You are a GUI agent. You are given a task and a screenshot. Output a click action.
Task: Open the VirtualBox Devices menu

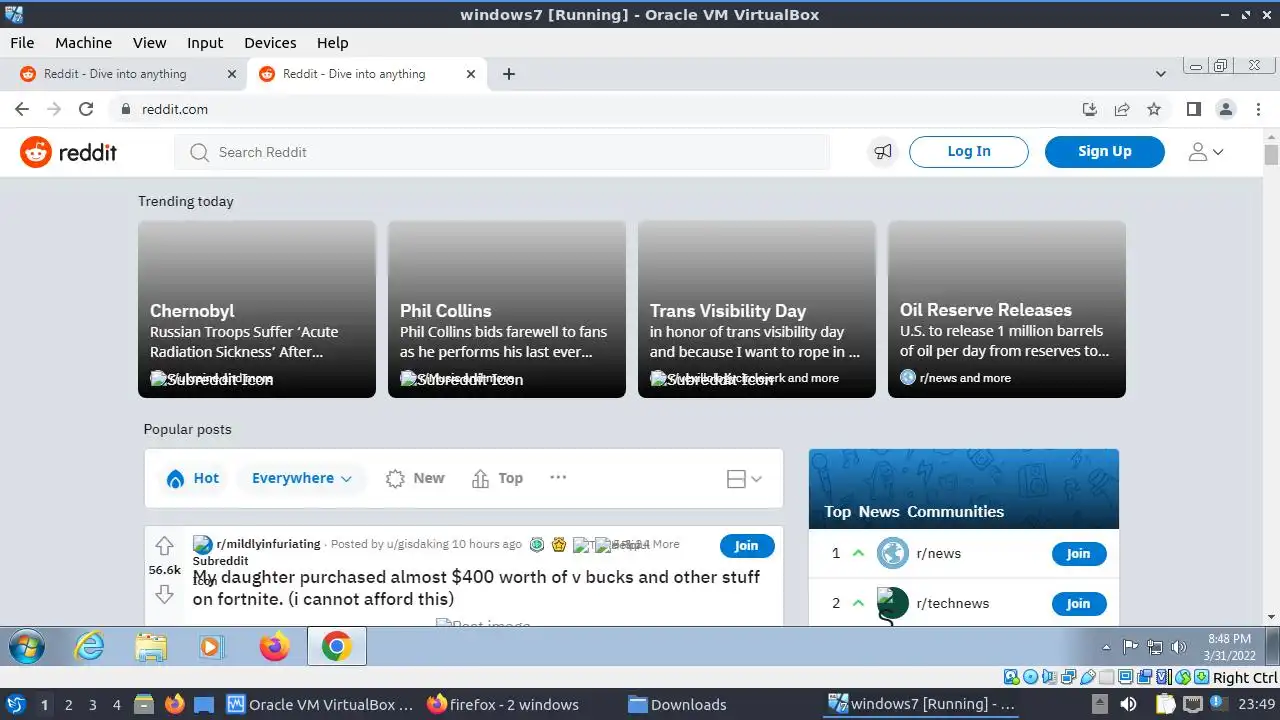(270, 43)
